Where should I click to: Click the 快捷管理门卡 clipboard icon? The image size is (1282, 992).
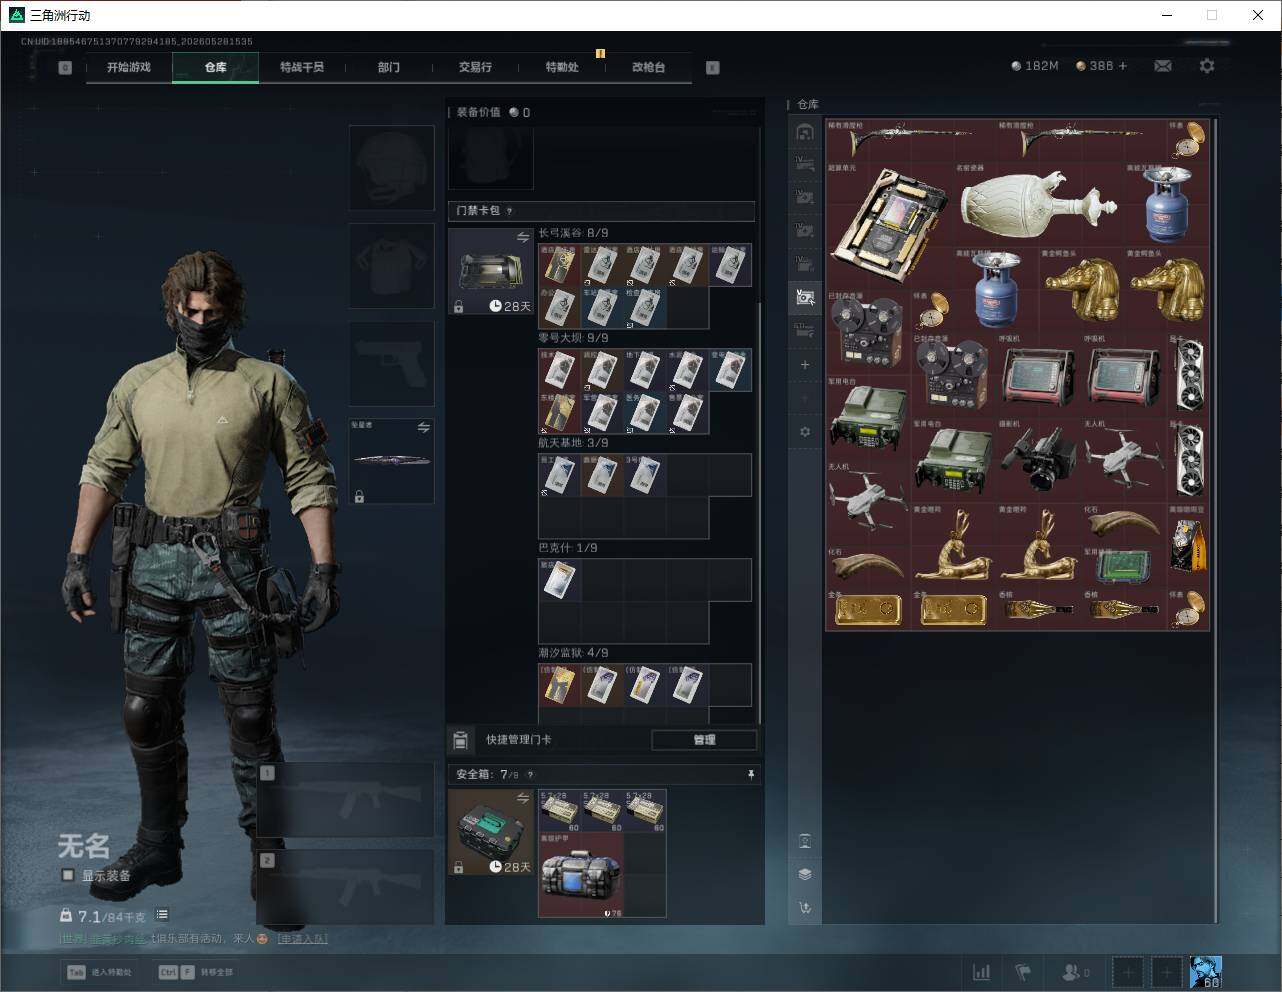[x=460, y=740]
